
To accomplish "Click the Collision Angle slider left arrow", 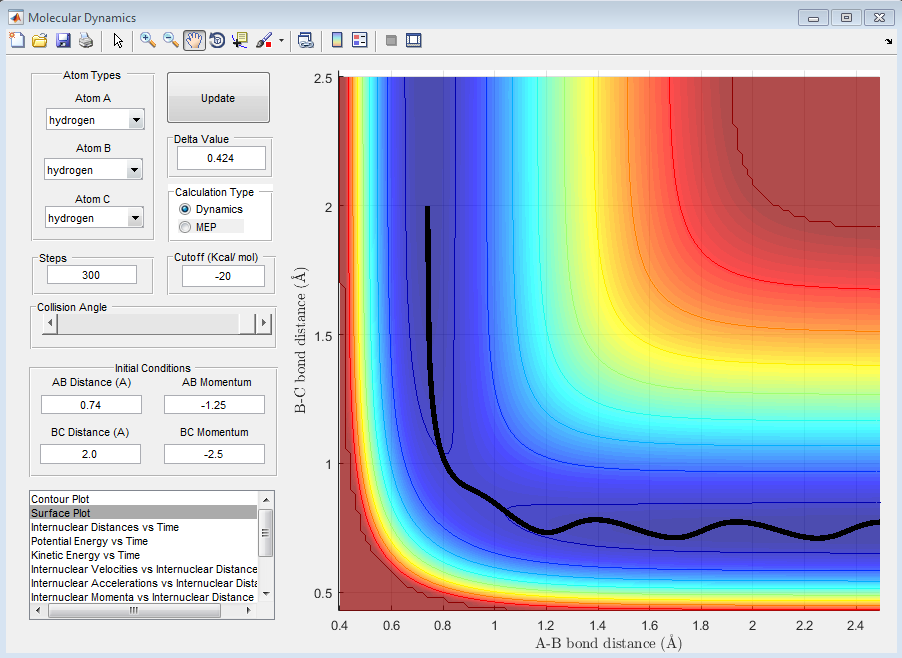I will click(x=50, y=323).
